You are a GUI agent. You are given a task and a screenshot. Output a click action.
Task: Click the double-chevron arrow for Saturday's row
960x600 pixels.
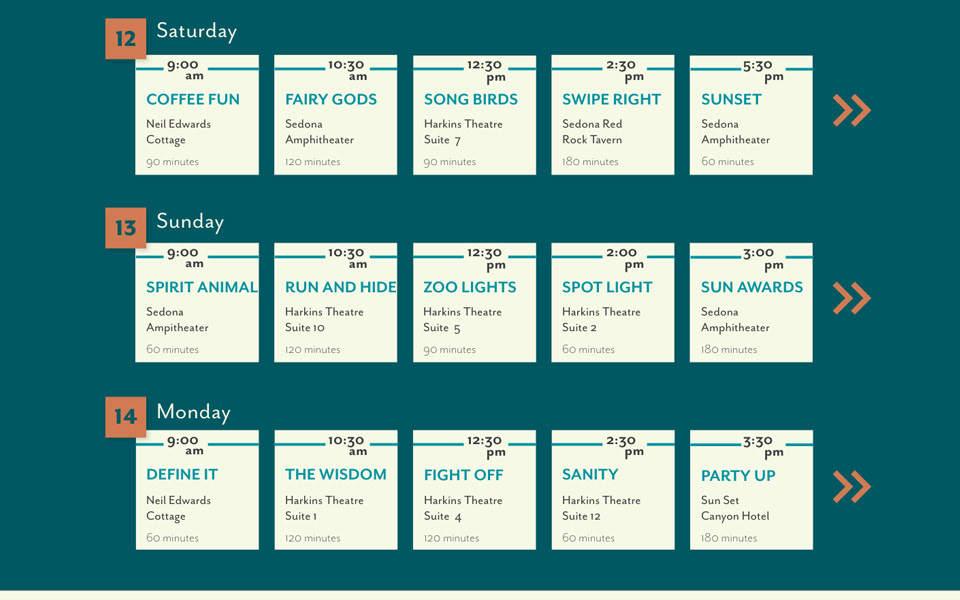[851, 110]
